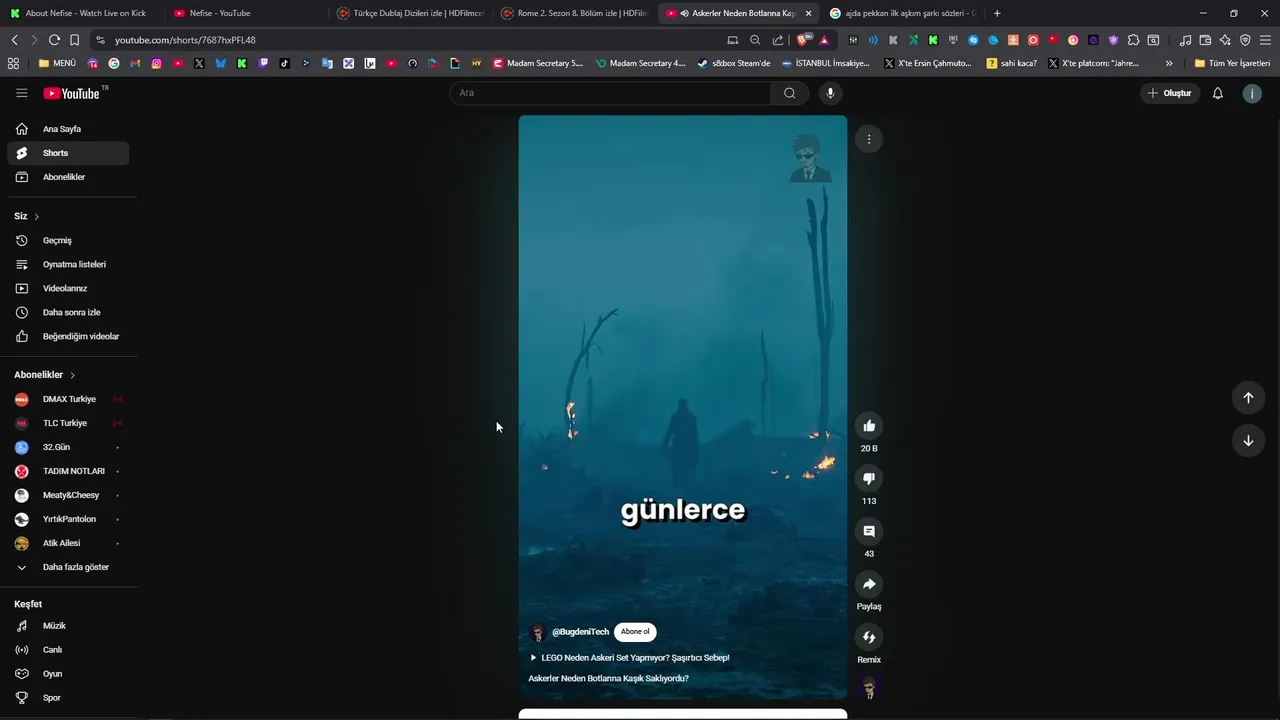
Task: Dislike the short with thumbs down
Action: (869, 479)
